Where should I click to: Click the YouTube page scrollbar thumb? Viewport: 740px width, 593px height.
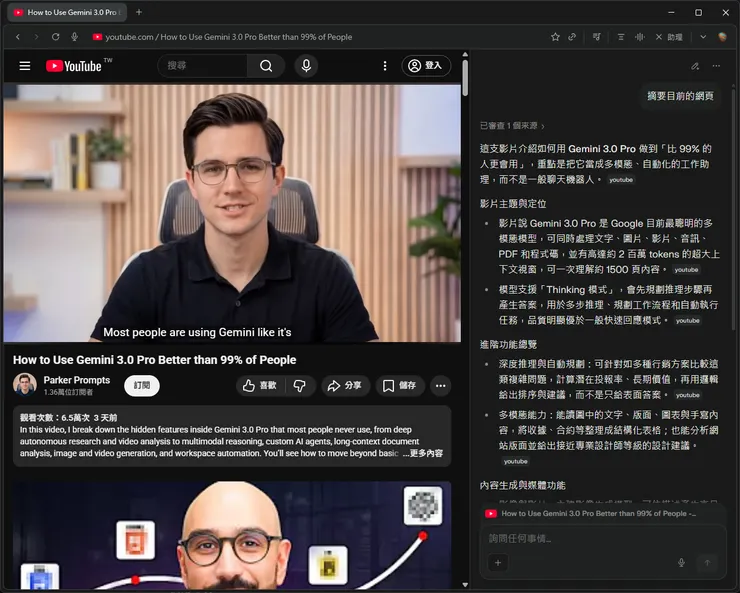(x=465, y=78)
